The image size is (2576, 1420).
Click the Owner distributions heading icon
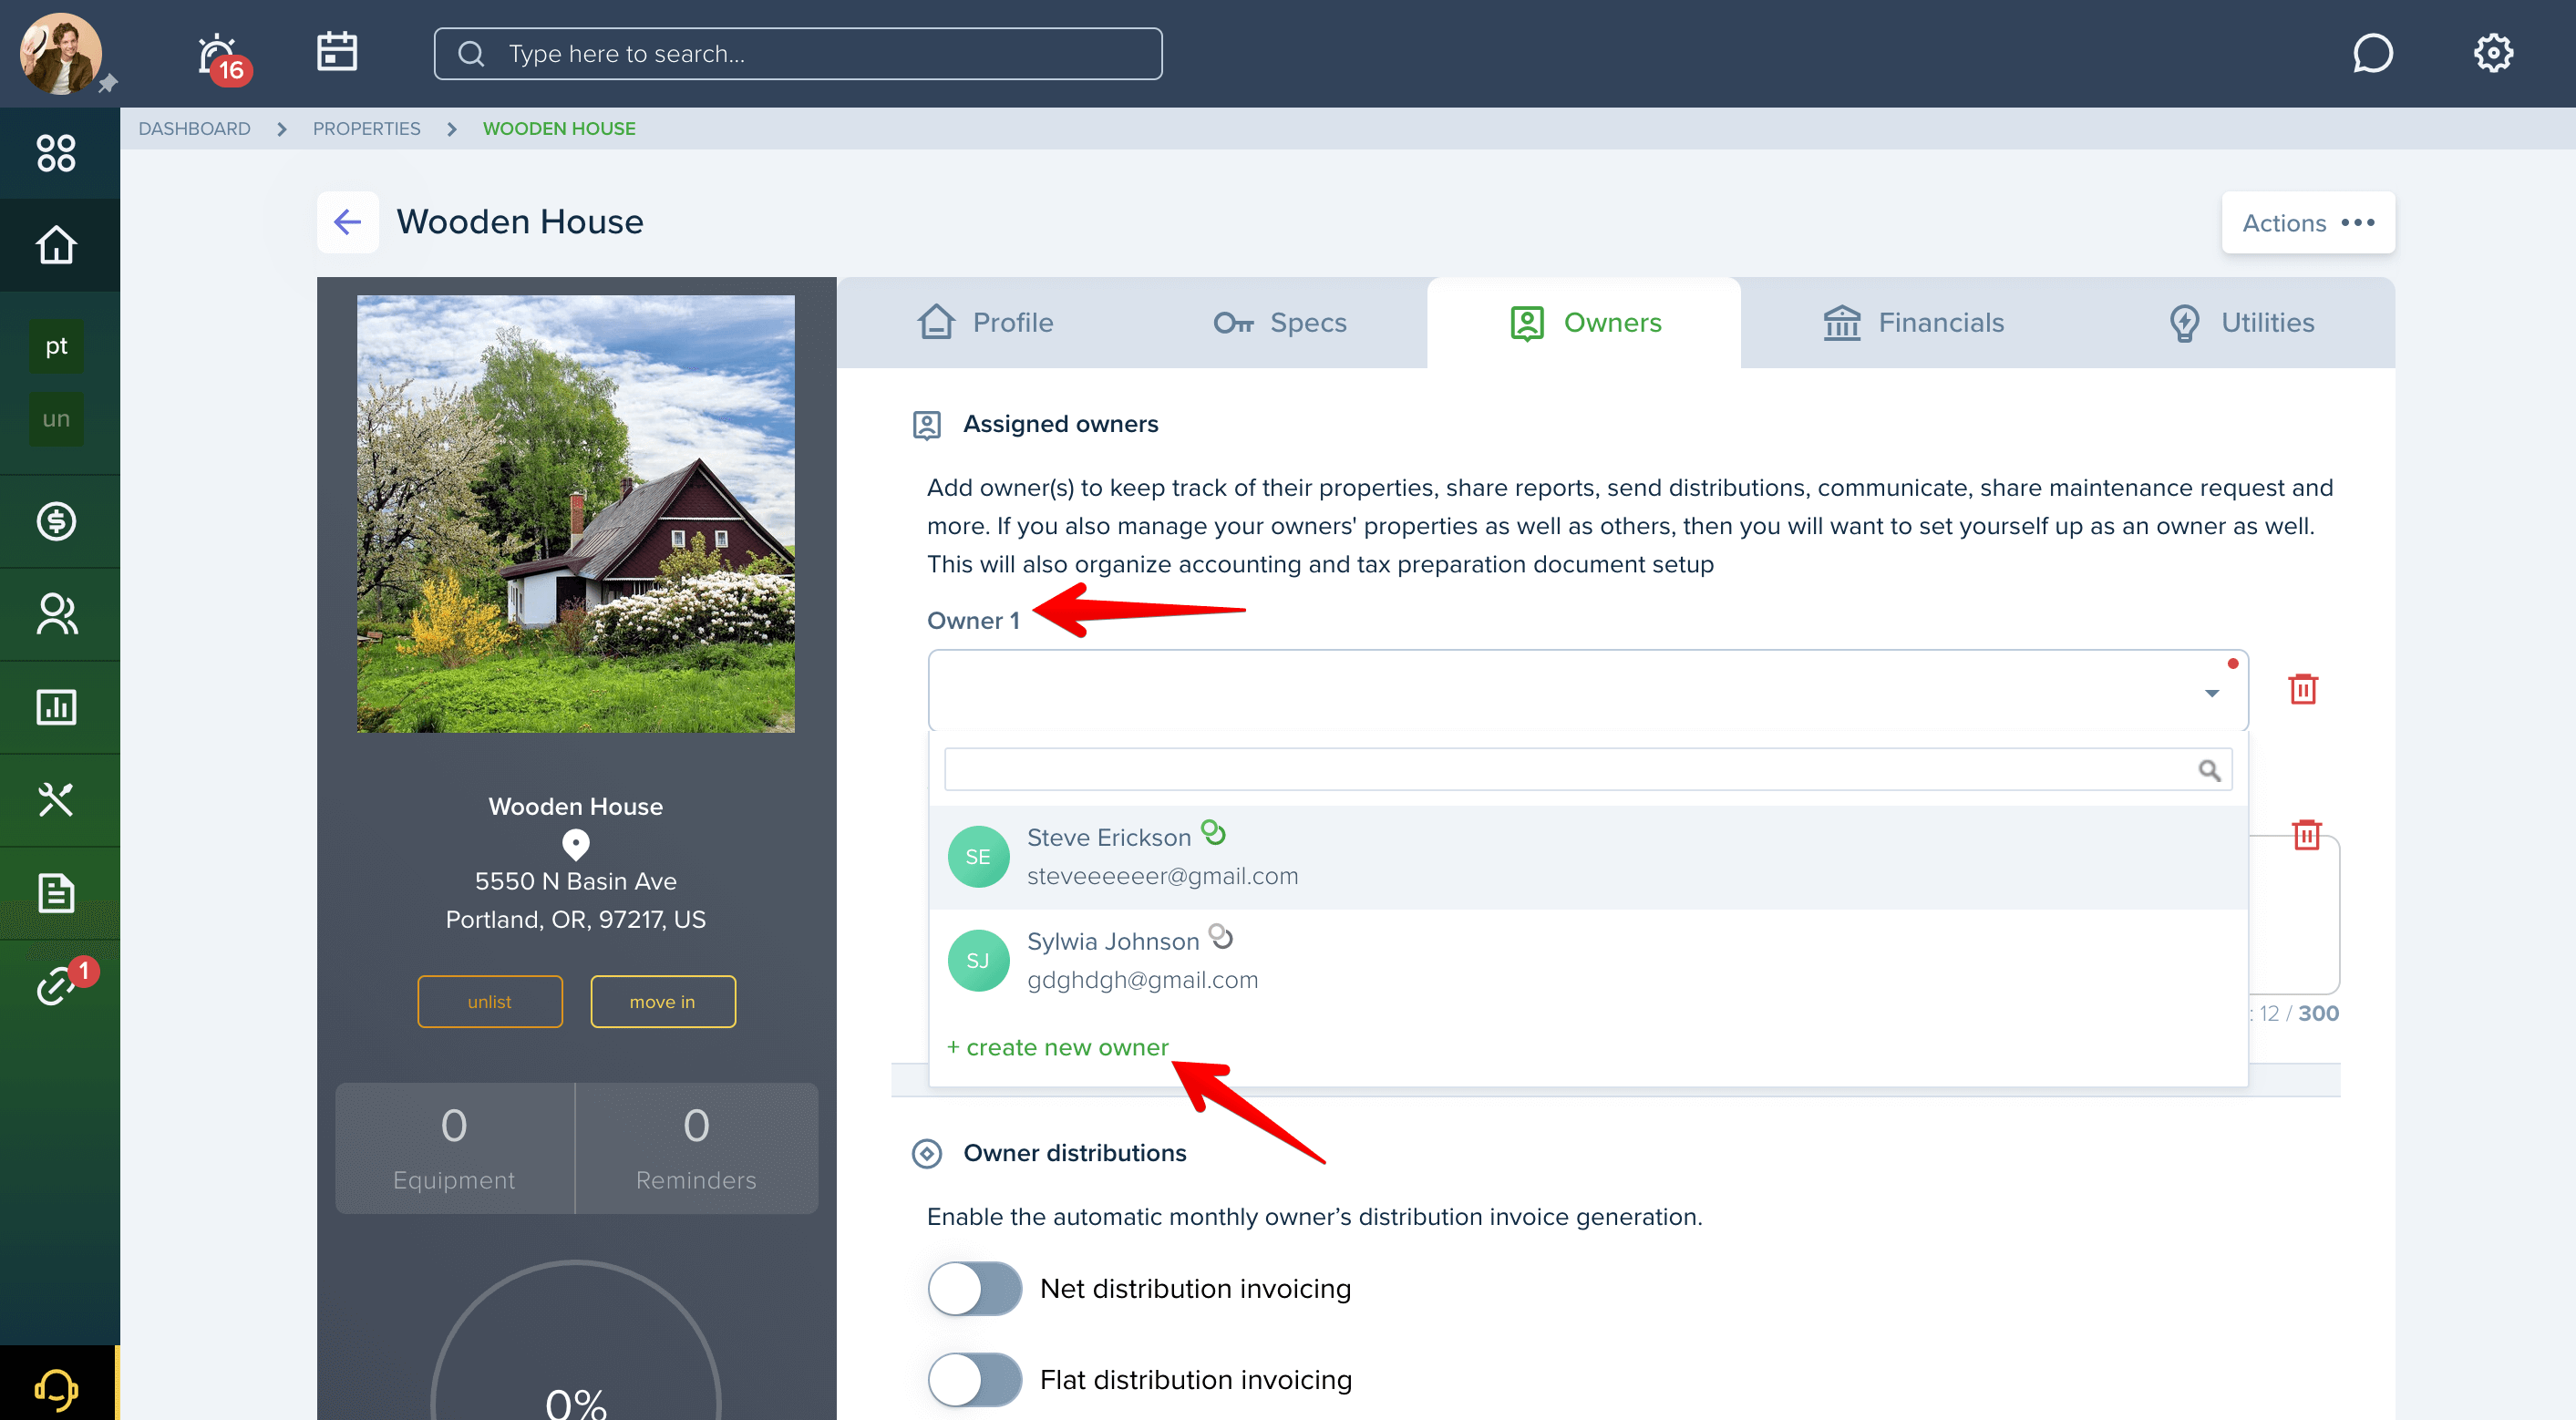click(x=926, y=1153)
